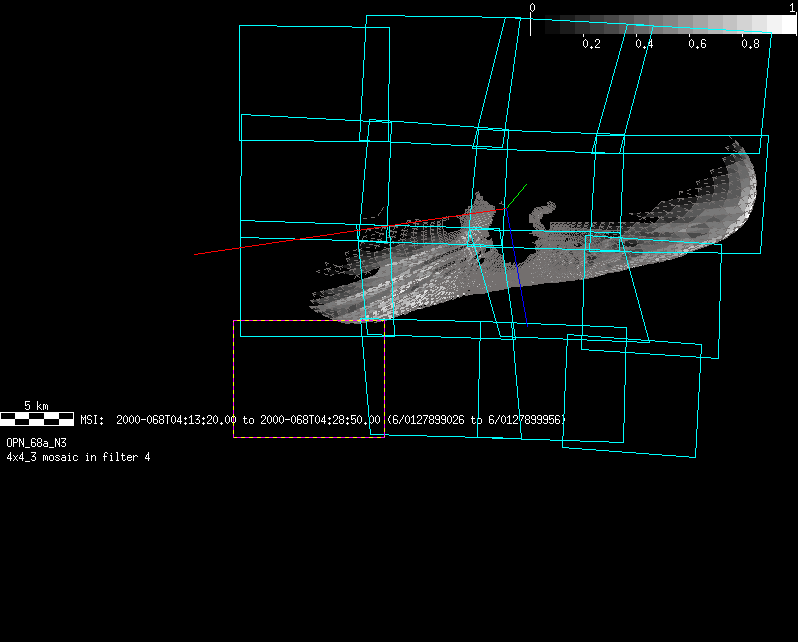Click the MSI timestamp range text
The height and width of the screenshot is (642, 798).
pos(323,420)
